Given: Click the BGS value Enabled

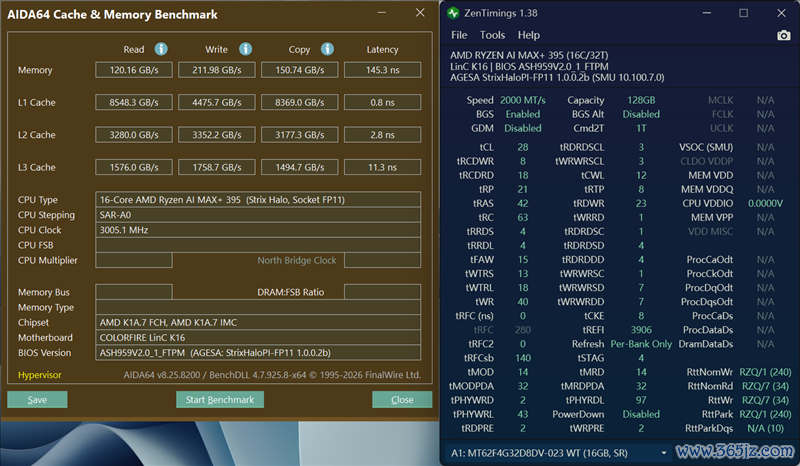Looking at the screenshot, I should [x=522, y=114].
